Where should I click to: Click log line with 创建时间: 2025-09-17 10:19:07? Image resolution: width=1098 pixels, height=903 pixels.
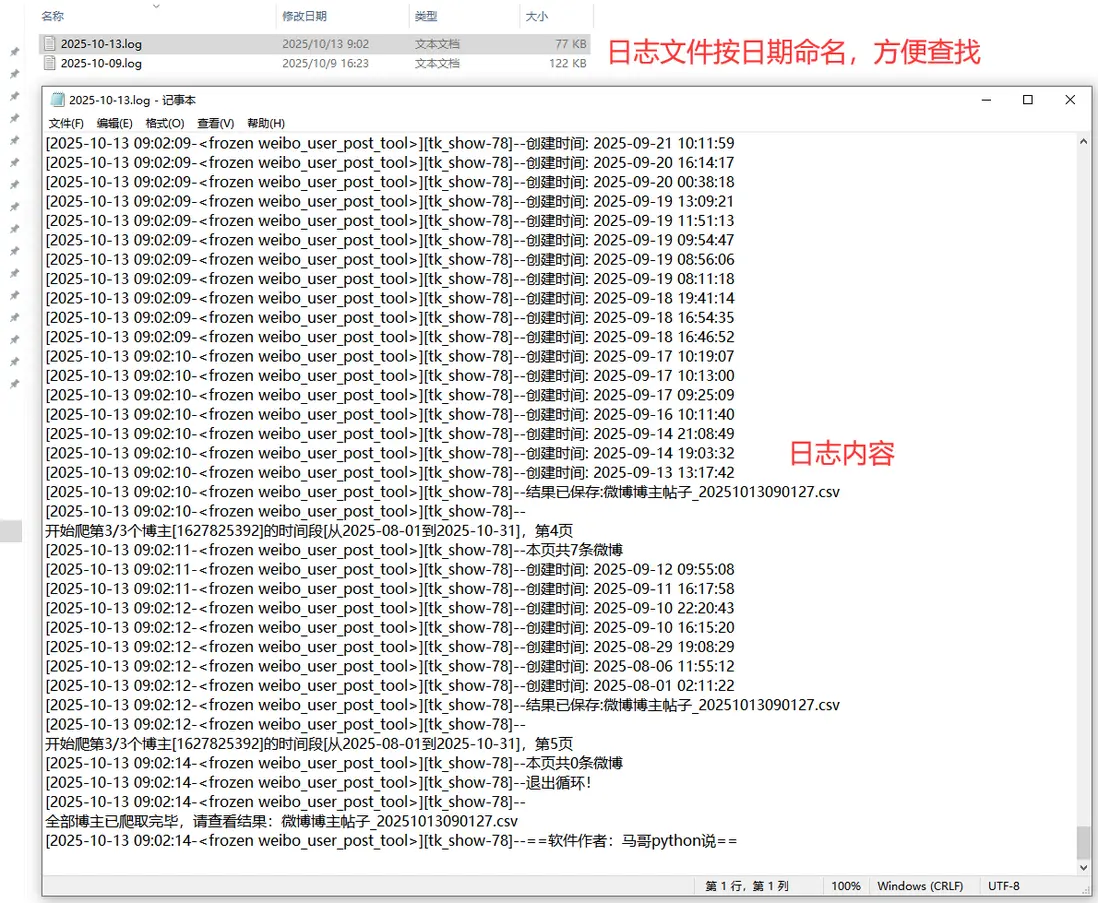tap(390, 356)
